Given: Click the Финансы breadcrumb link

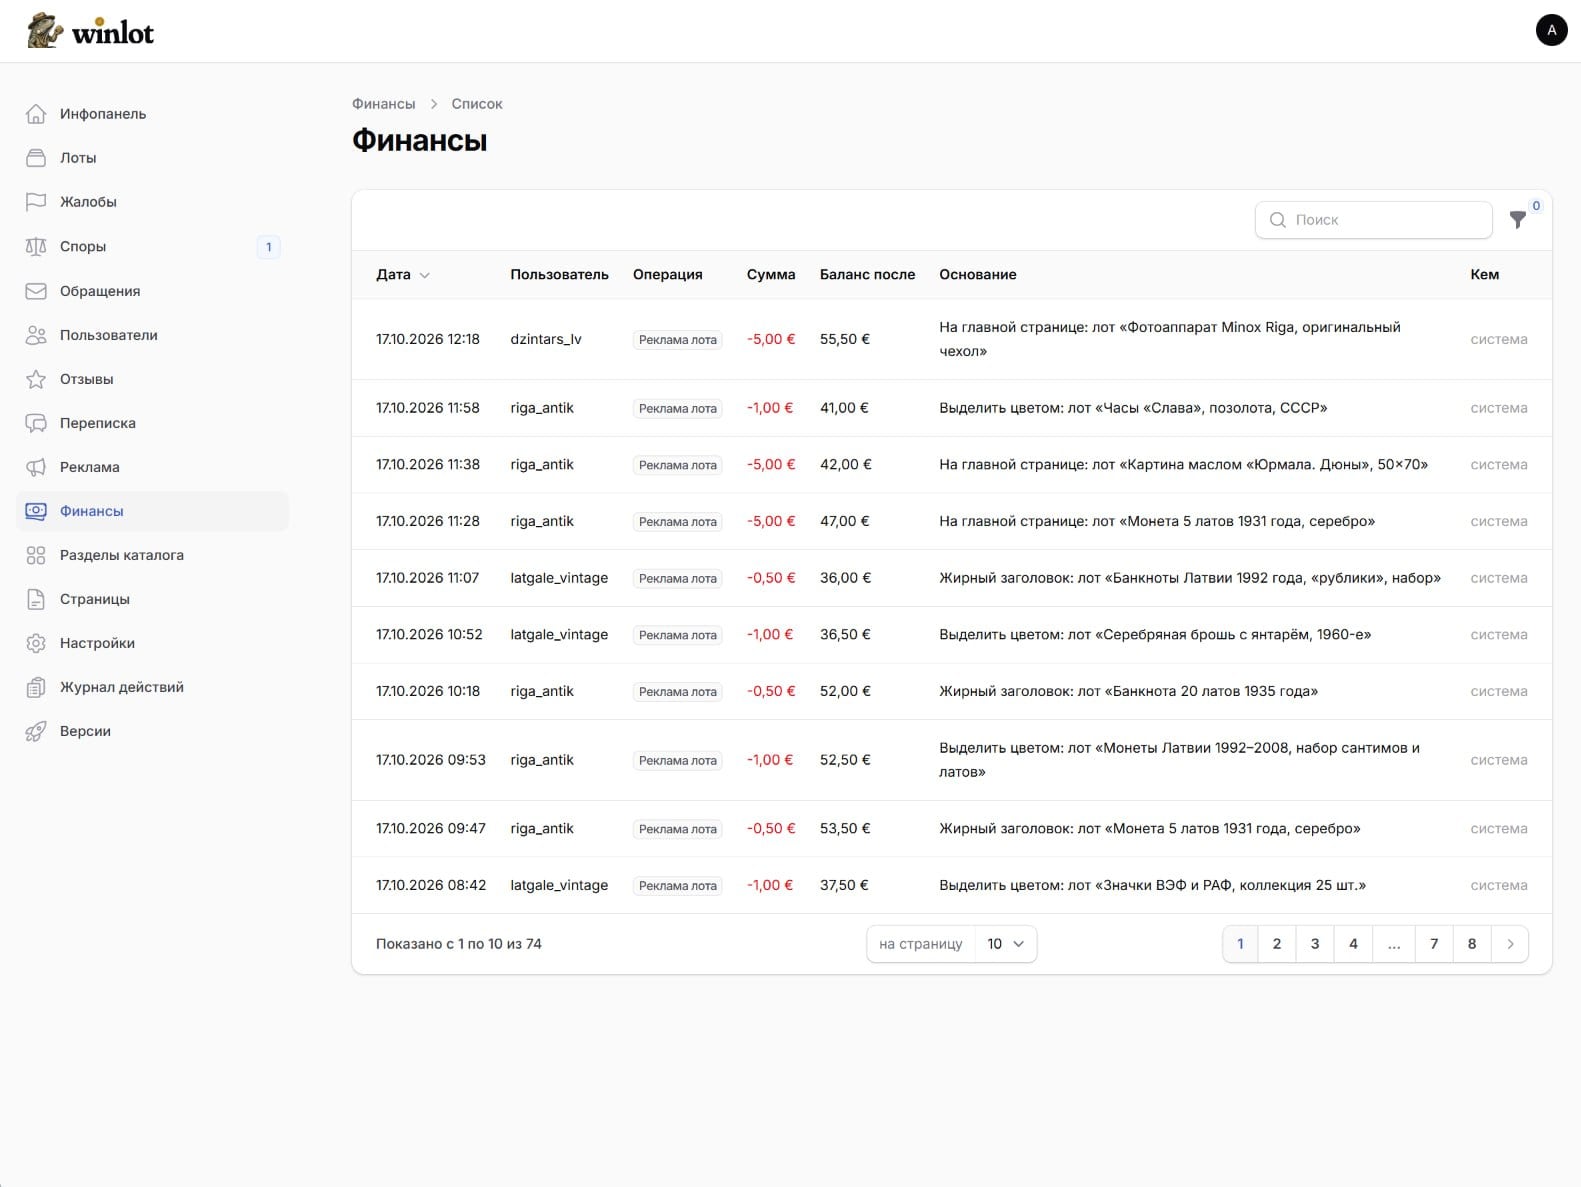Looking at the screenshot, I should (x=383, y=104).
